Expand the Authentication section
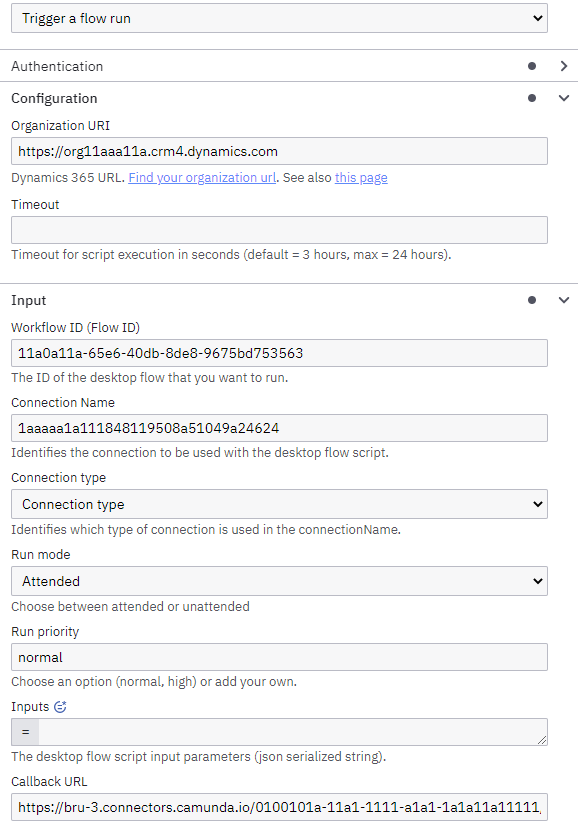 563,66
